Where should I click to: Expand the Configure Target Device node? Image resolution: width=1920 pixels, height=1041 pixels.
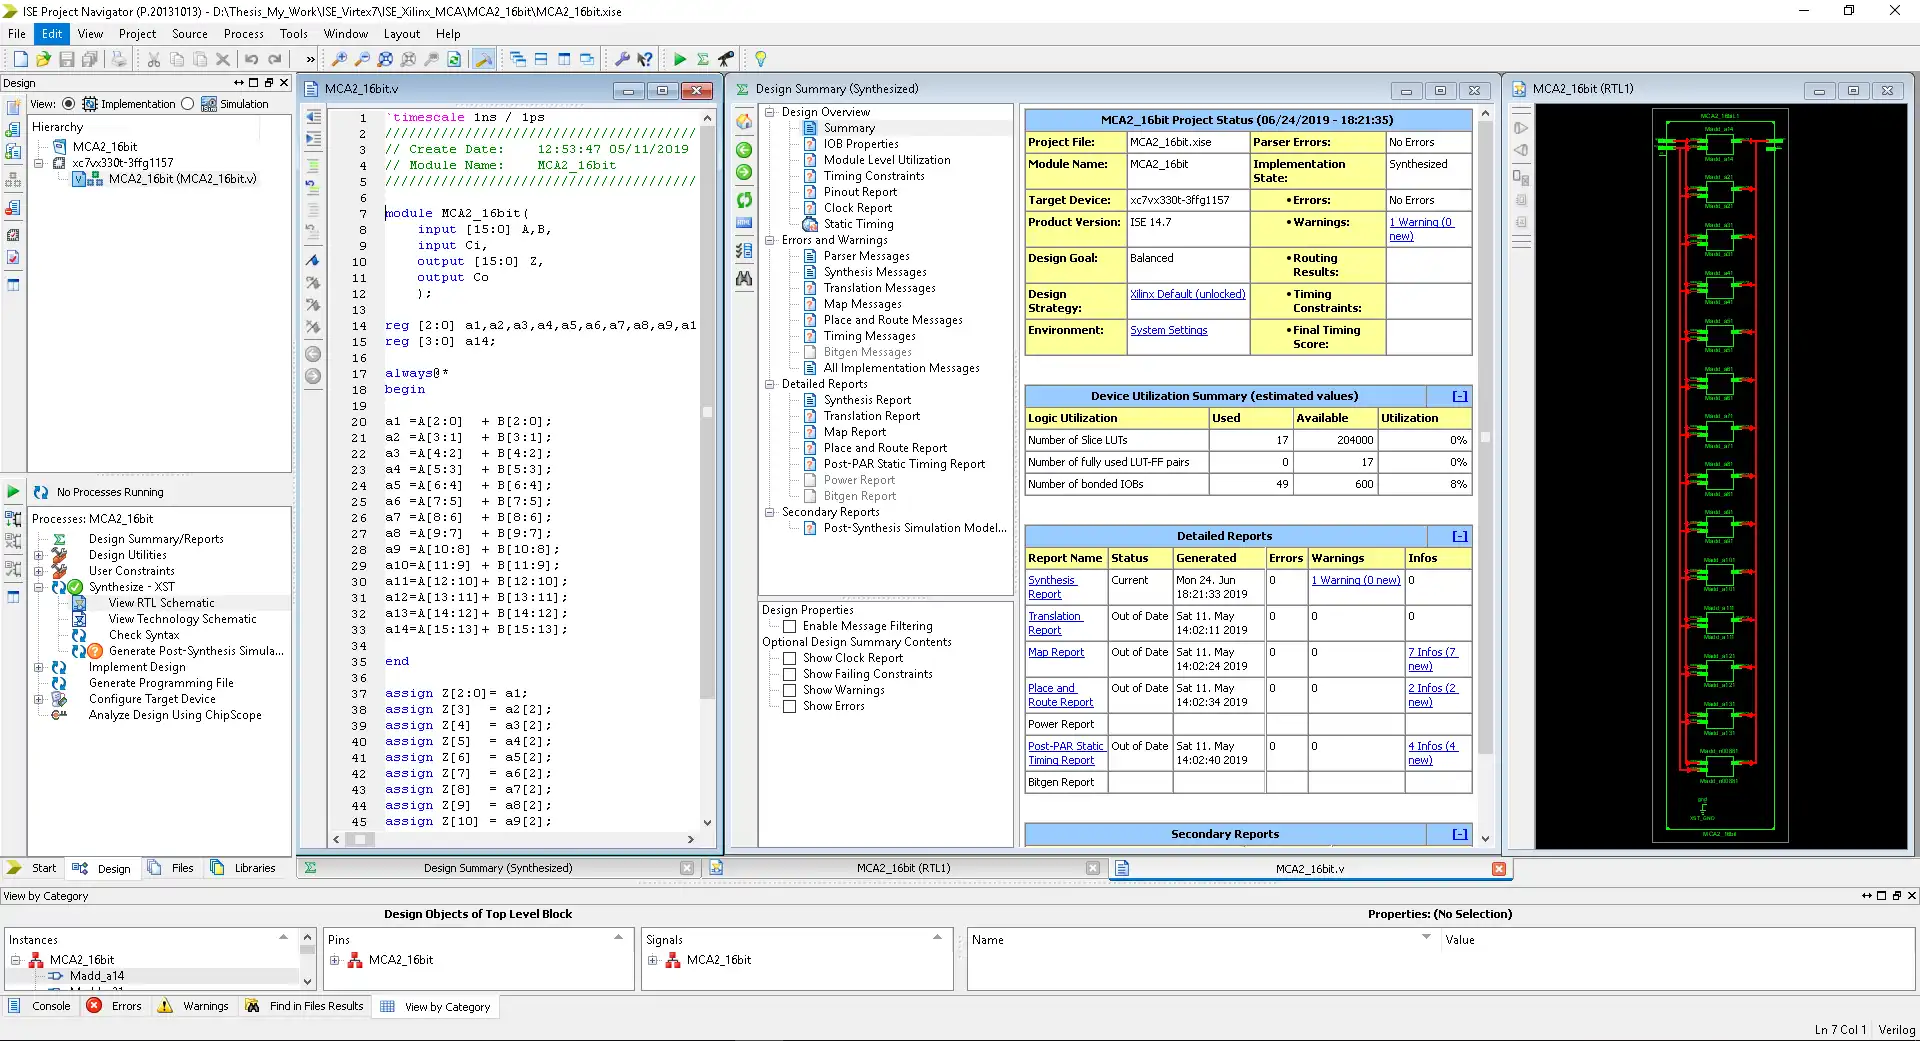coord(39,699)
